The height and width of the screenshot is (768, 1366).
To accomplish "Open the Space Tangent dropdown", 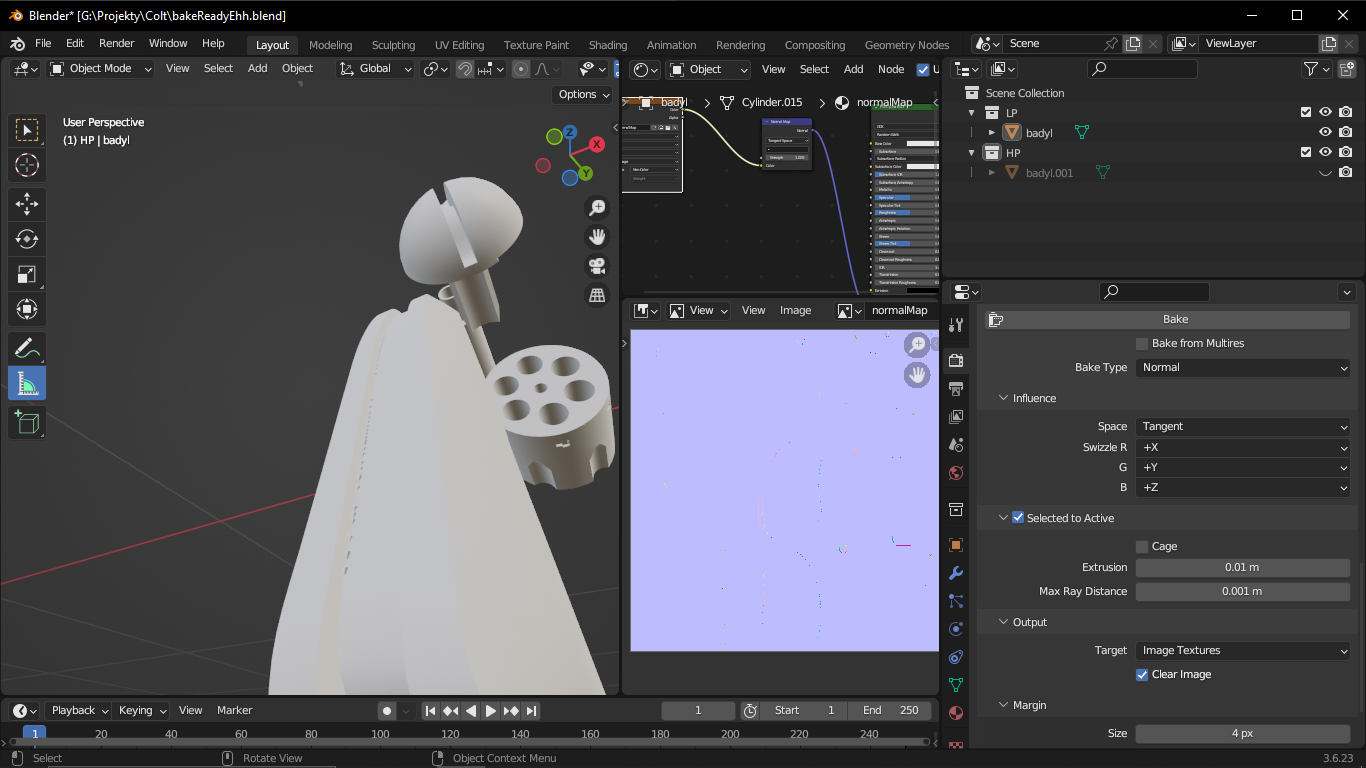I will click(1243, 426).
